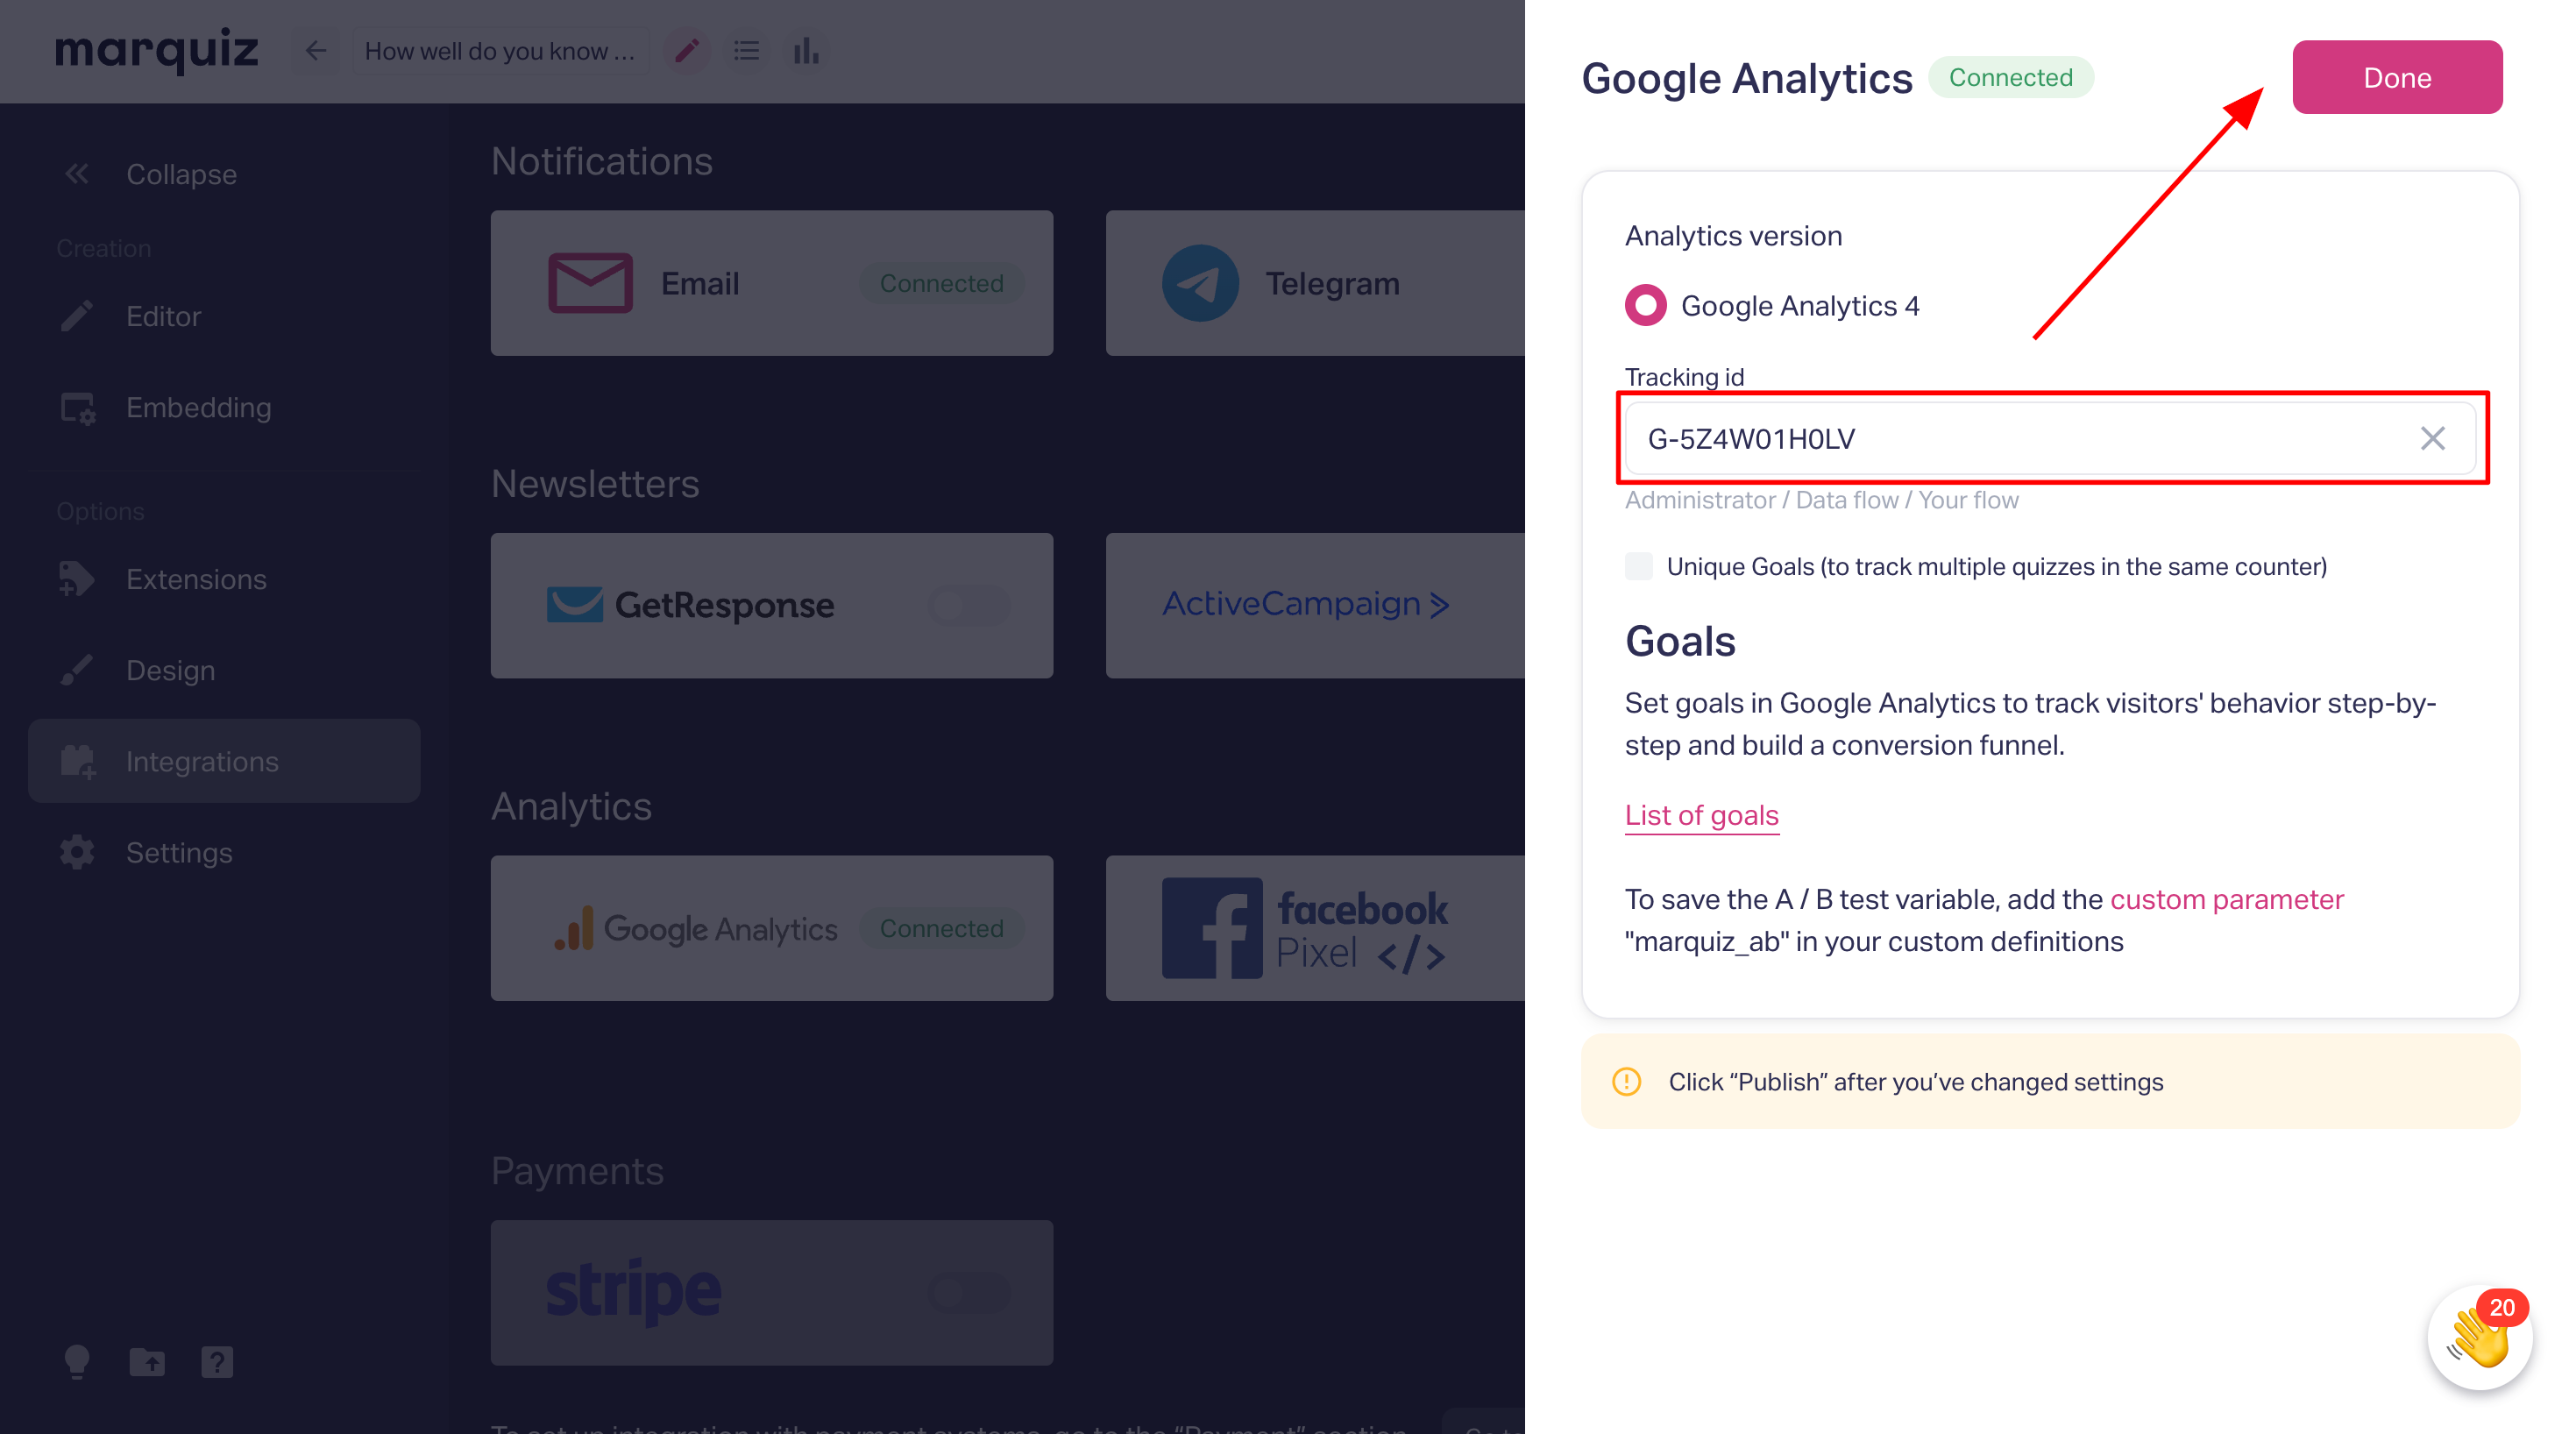Open the List of goals link

pyautogui.click(x=1701, y=815)
